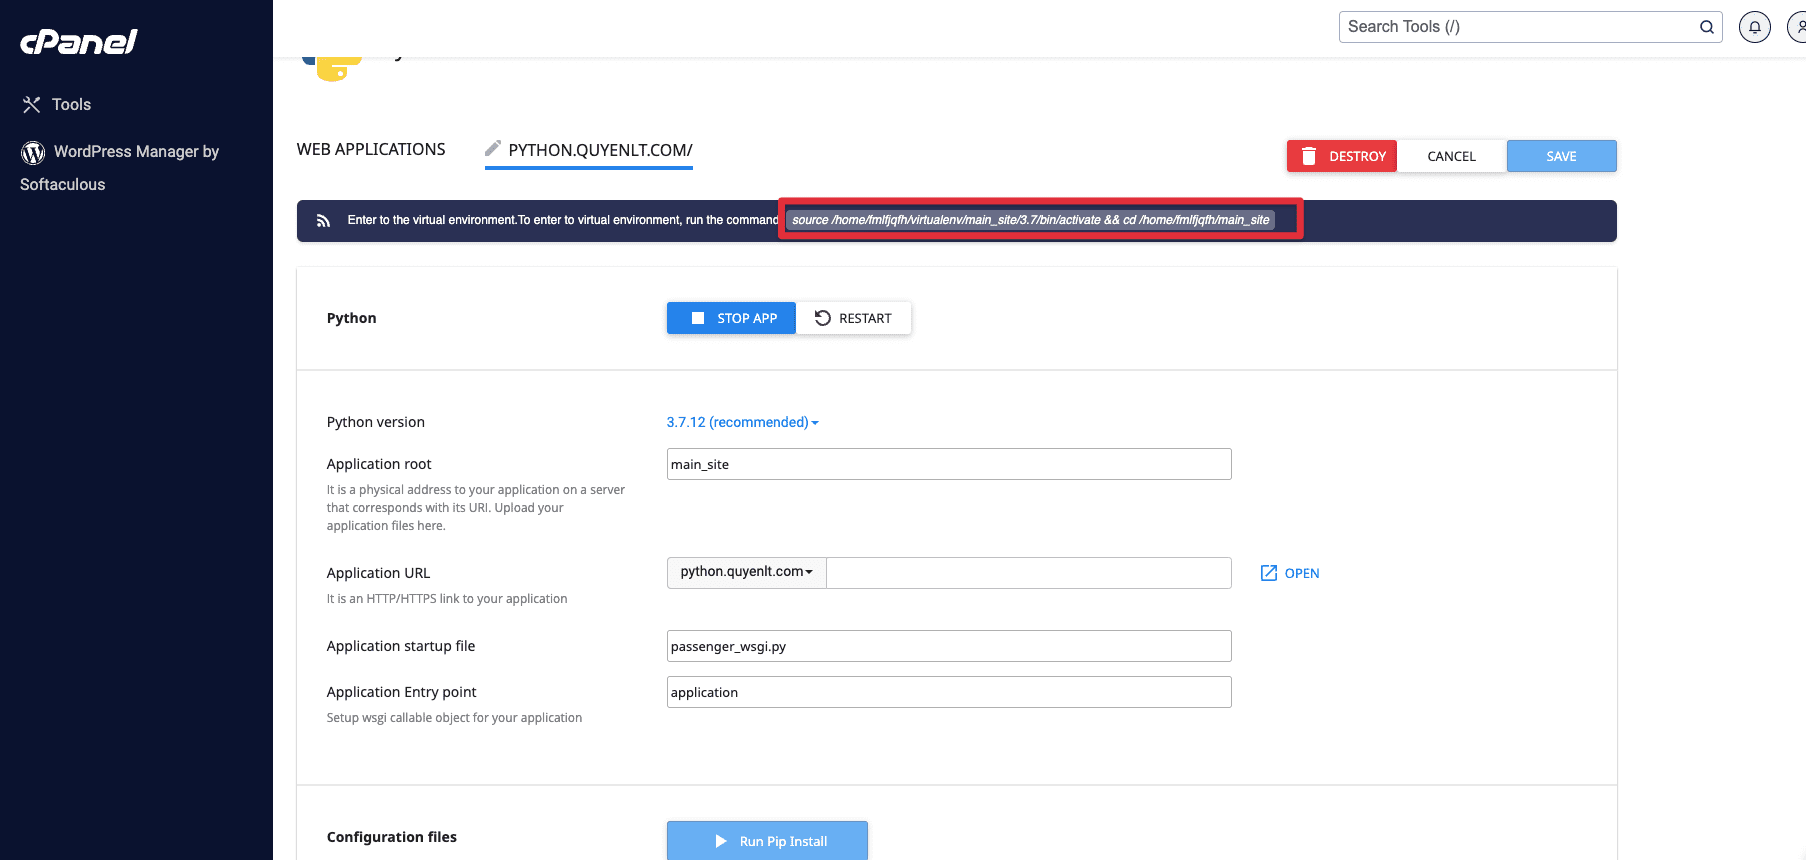Click the Cancel button

[1451, 156]
